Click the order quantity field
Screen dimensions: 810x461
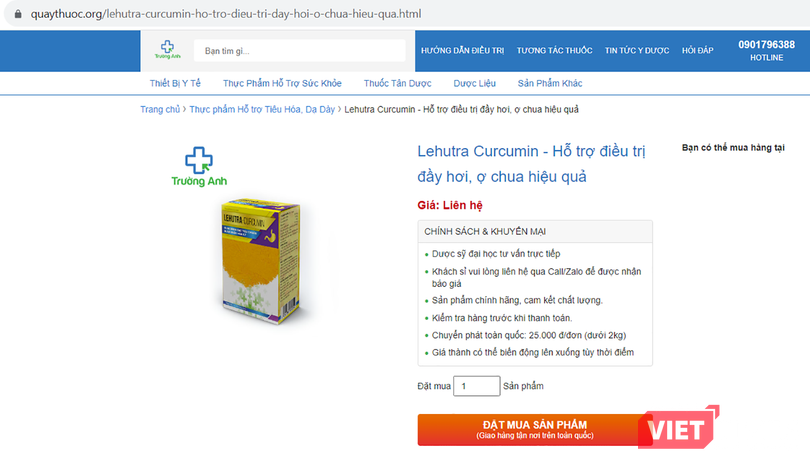pos(476,386)
